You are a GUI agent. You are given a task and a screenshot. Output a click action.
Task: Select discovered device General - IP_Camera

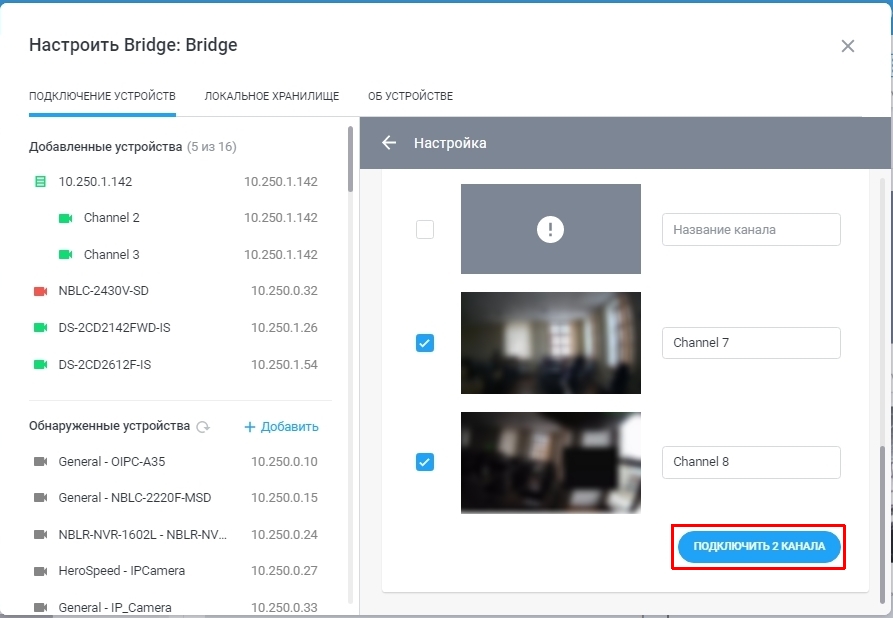[x=175, y=608]
